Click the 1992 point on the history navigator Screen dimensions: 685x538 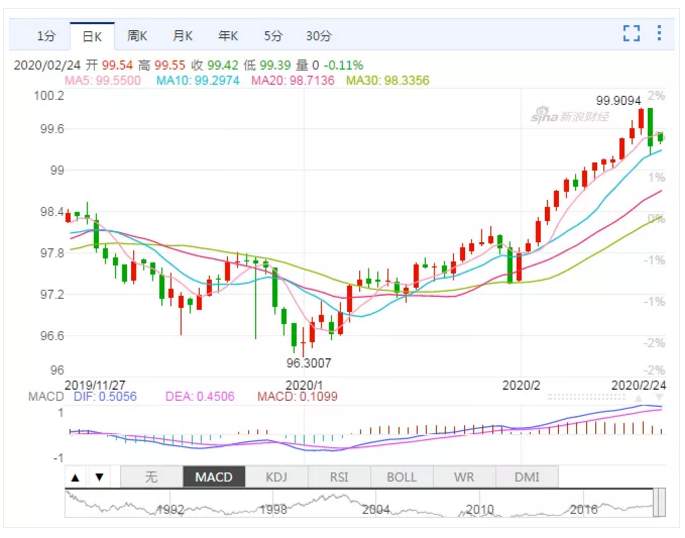click(170, 510)
